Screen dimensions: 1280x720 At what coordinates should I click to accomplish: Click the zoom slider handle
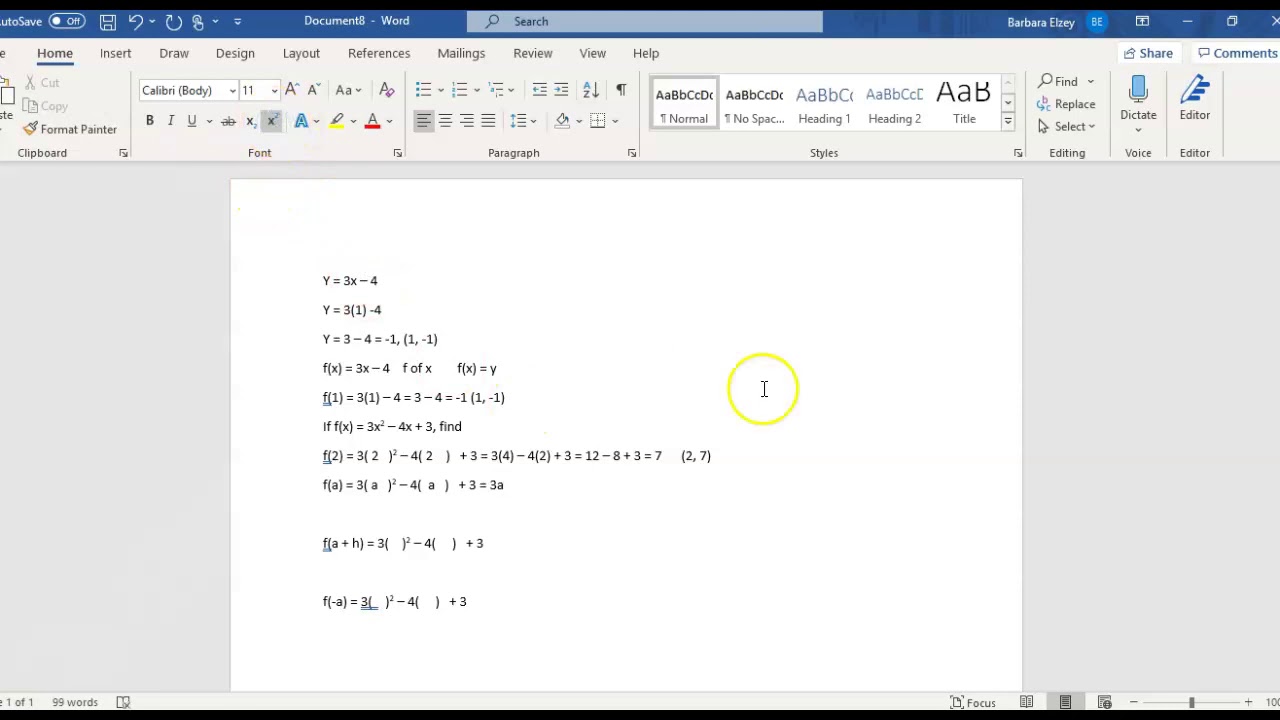pyautogui.click(x=1191, y=702)
